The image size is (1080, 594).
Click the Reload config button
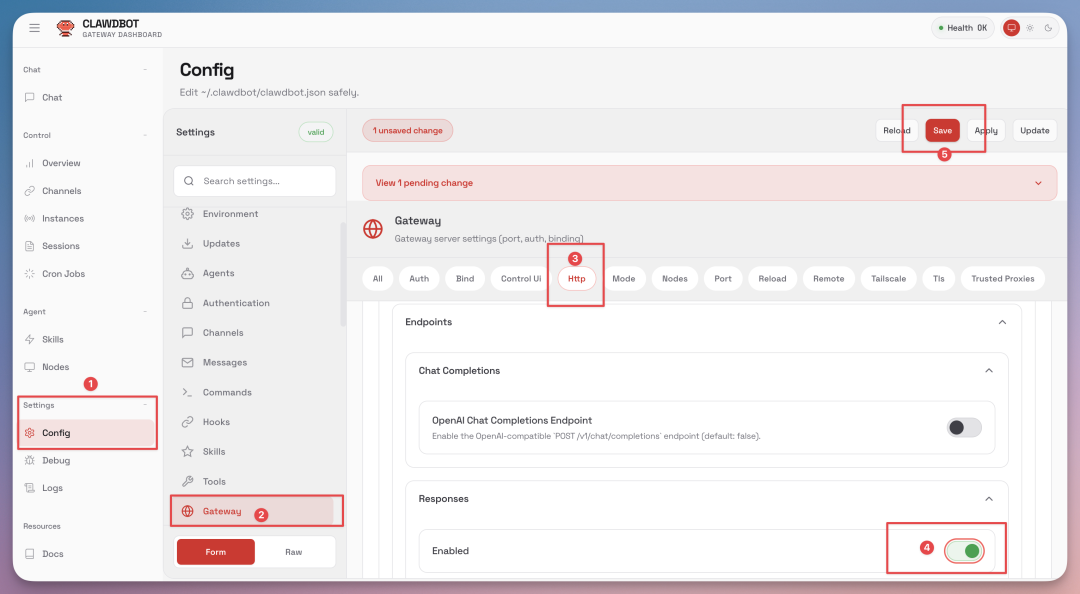pyautogui.click(x=896, y=130)
